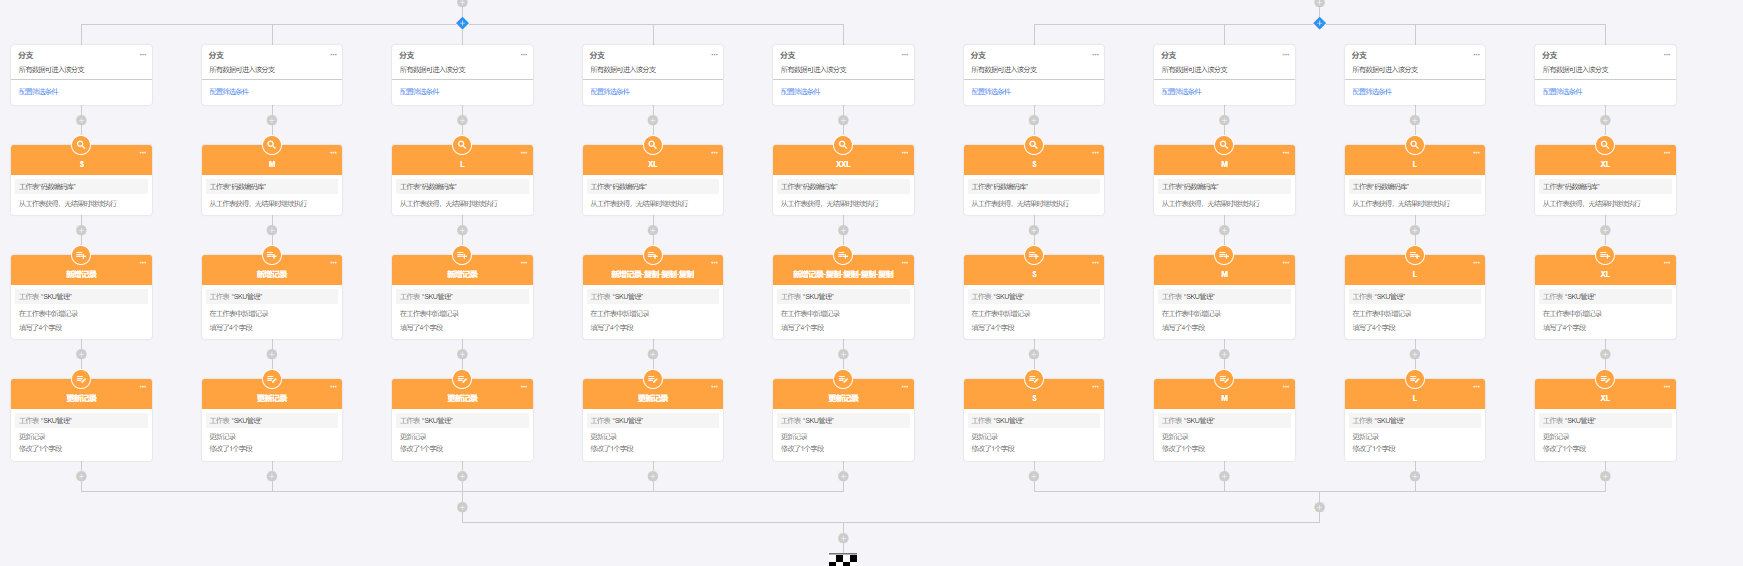The width and height of the screenshot is (1743, 566).
Task: Click 配置筛选条件 link in the leftmost branch
Action: 39,92
